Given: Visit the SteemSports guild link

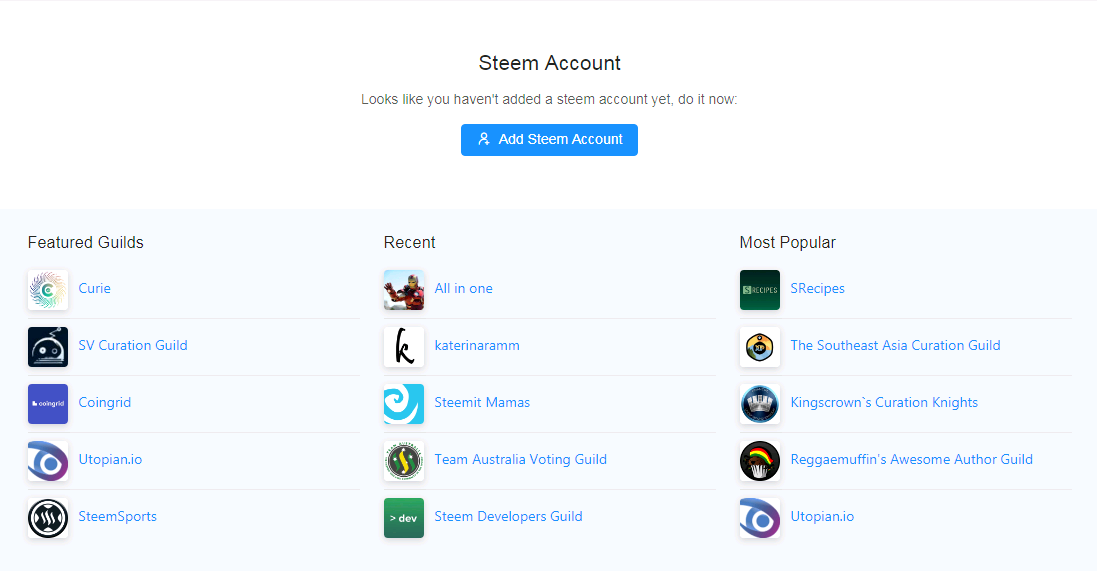Looking at the screenshot, I should [x=118, y=516].
